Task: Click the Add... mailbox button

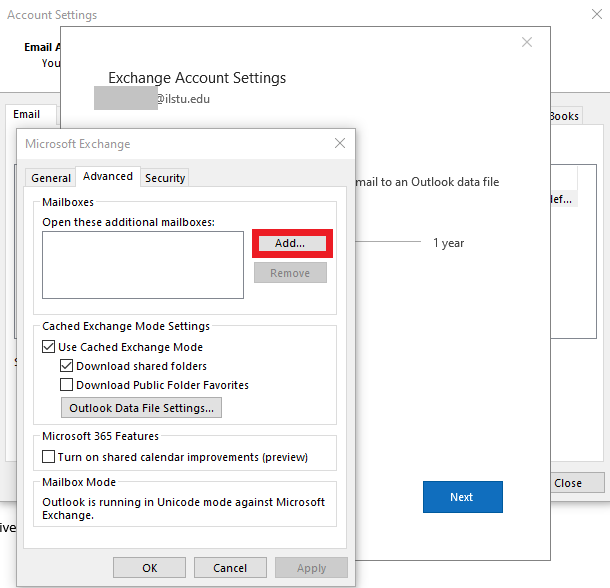Action: (x=292, y=243)
